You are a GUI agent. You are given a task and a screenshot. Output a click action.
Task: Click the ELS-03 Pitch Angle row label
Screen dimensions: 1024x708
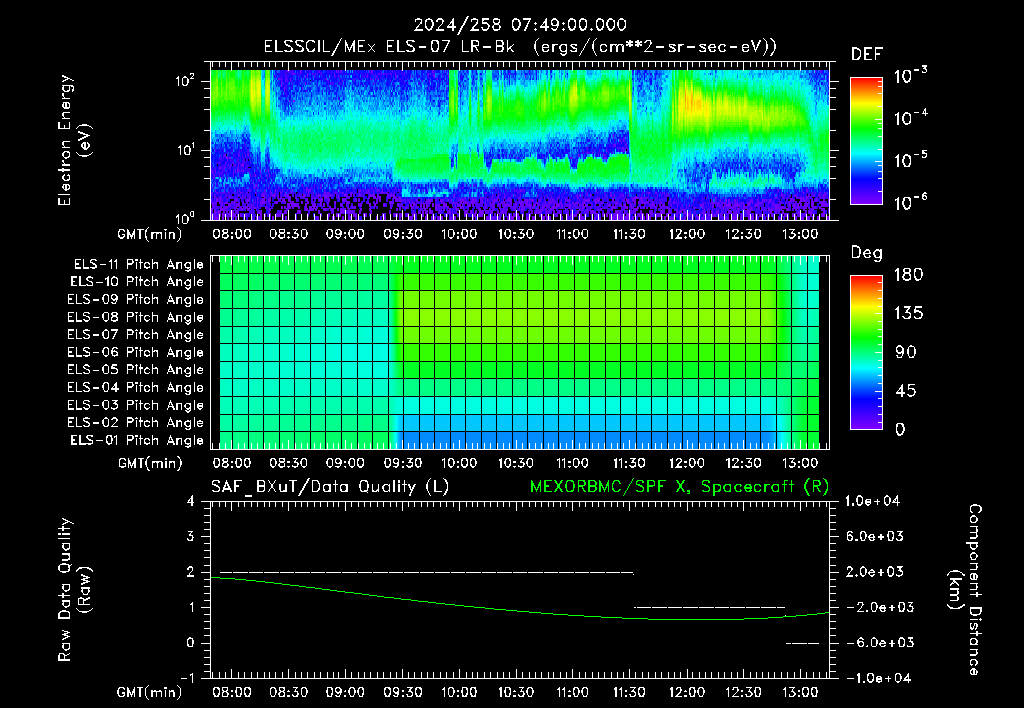(136, 406)
